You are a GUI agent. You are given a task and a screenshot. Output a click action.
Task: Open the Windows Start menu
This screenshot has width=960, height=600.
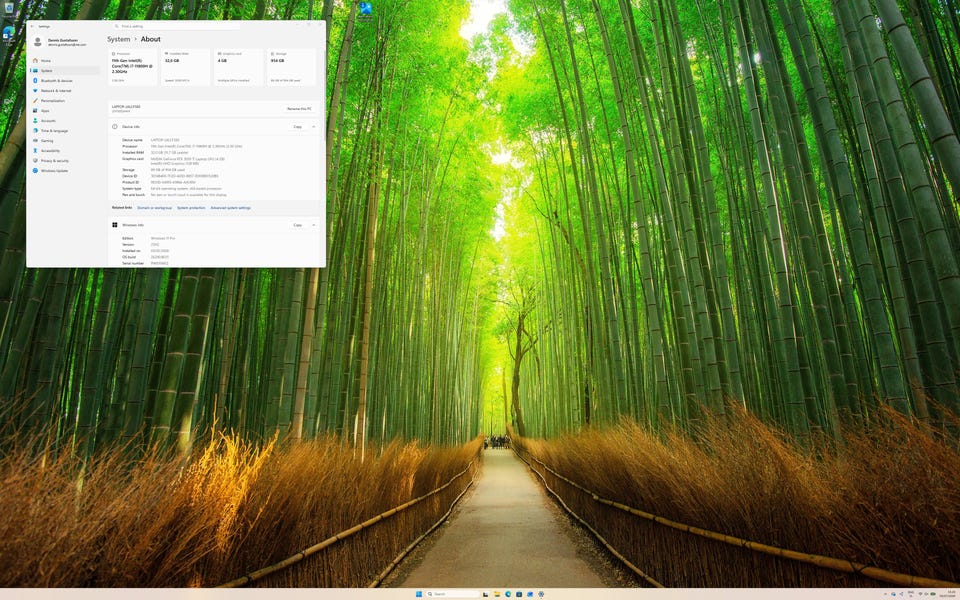point(419,594)
